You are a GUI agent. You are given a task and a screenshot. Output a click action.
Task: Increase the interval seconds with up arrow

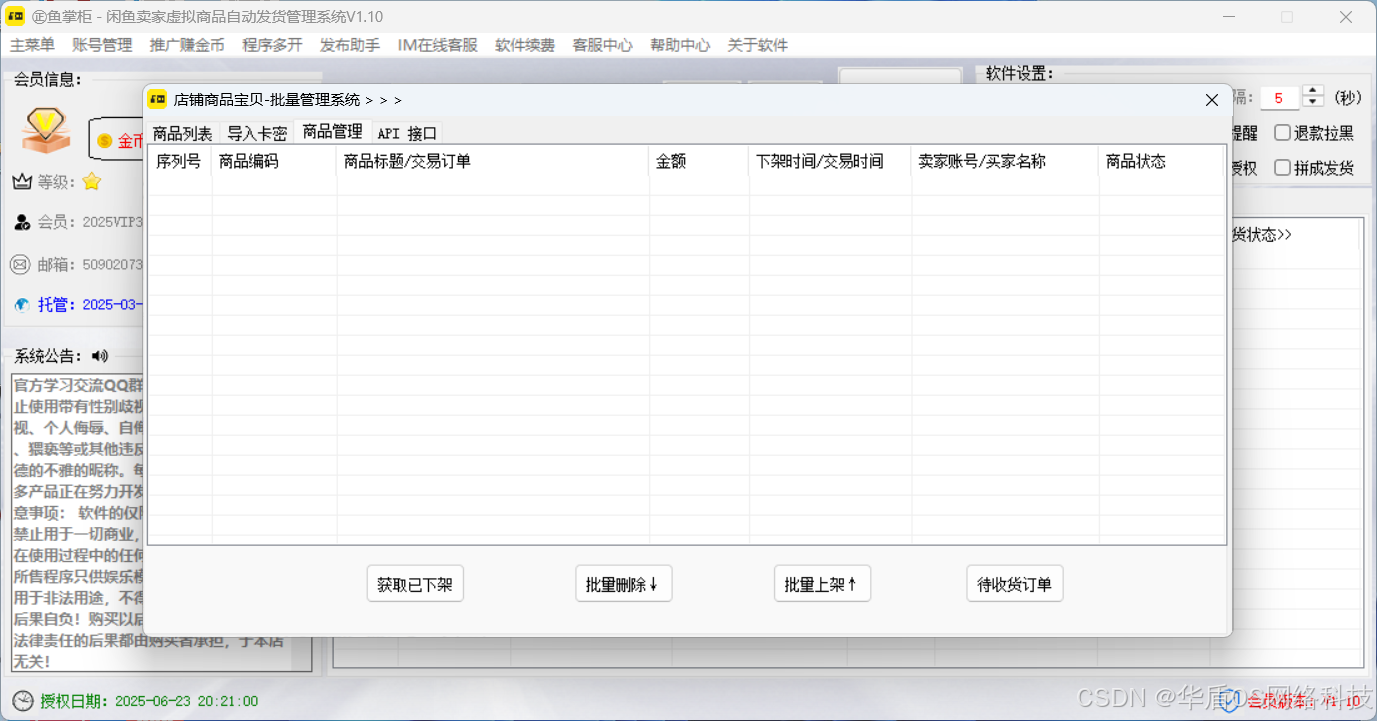pyautogui.click(x=1314, y=91)
